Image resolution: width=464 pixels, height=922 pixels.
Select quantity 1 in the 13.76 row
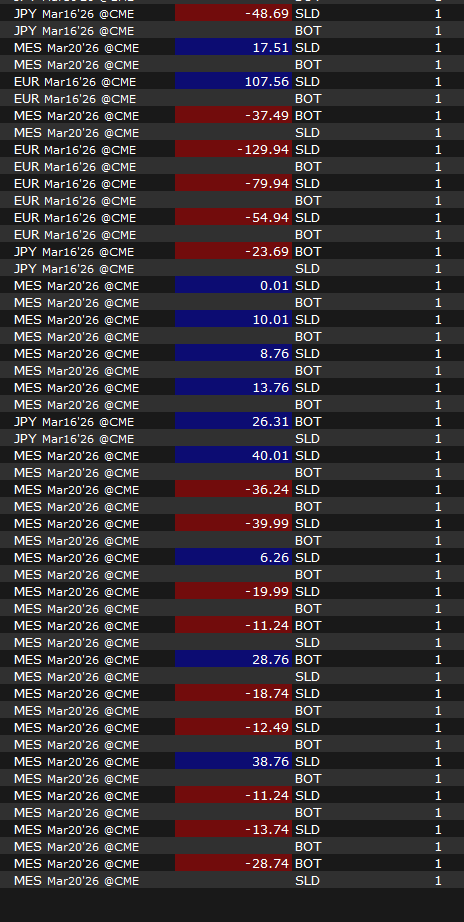(438, 387)
